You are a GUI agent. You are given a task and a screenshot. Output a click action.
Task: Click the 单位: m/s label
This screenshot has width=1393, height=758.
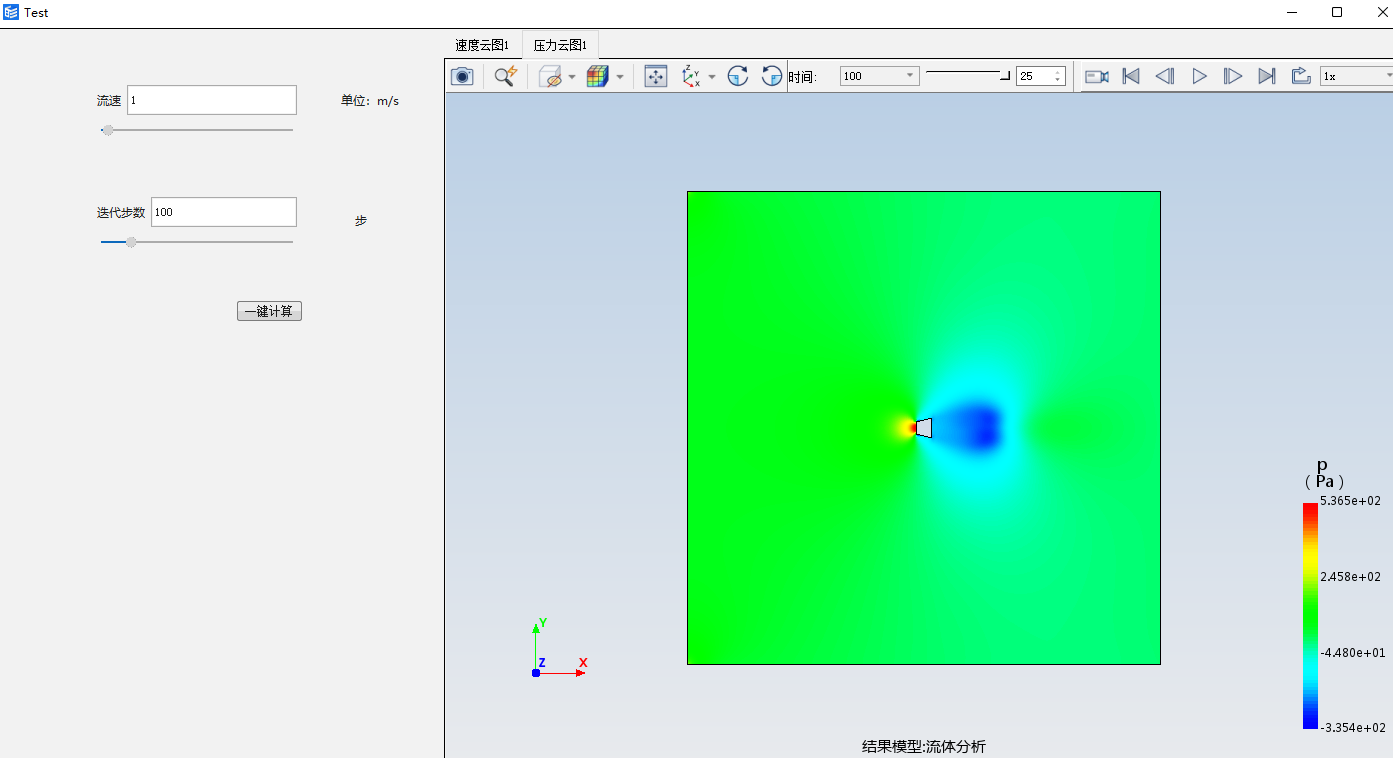[x=370, y=101]
